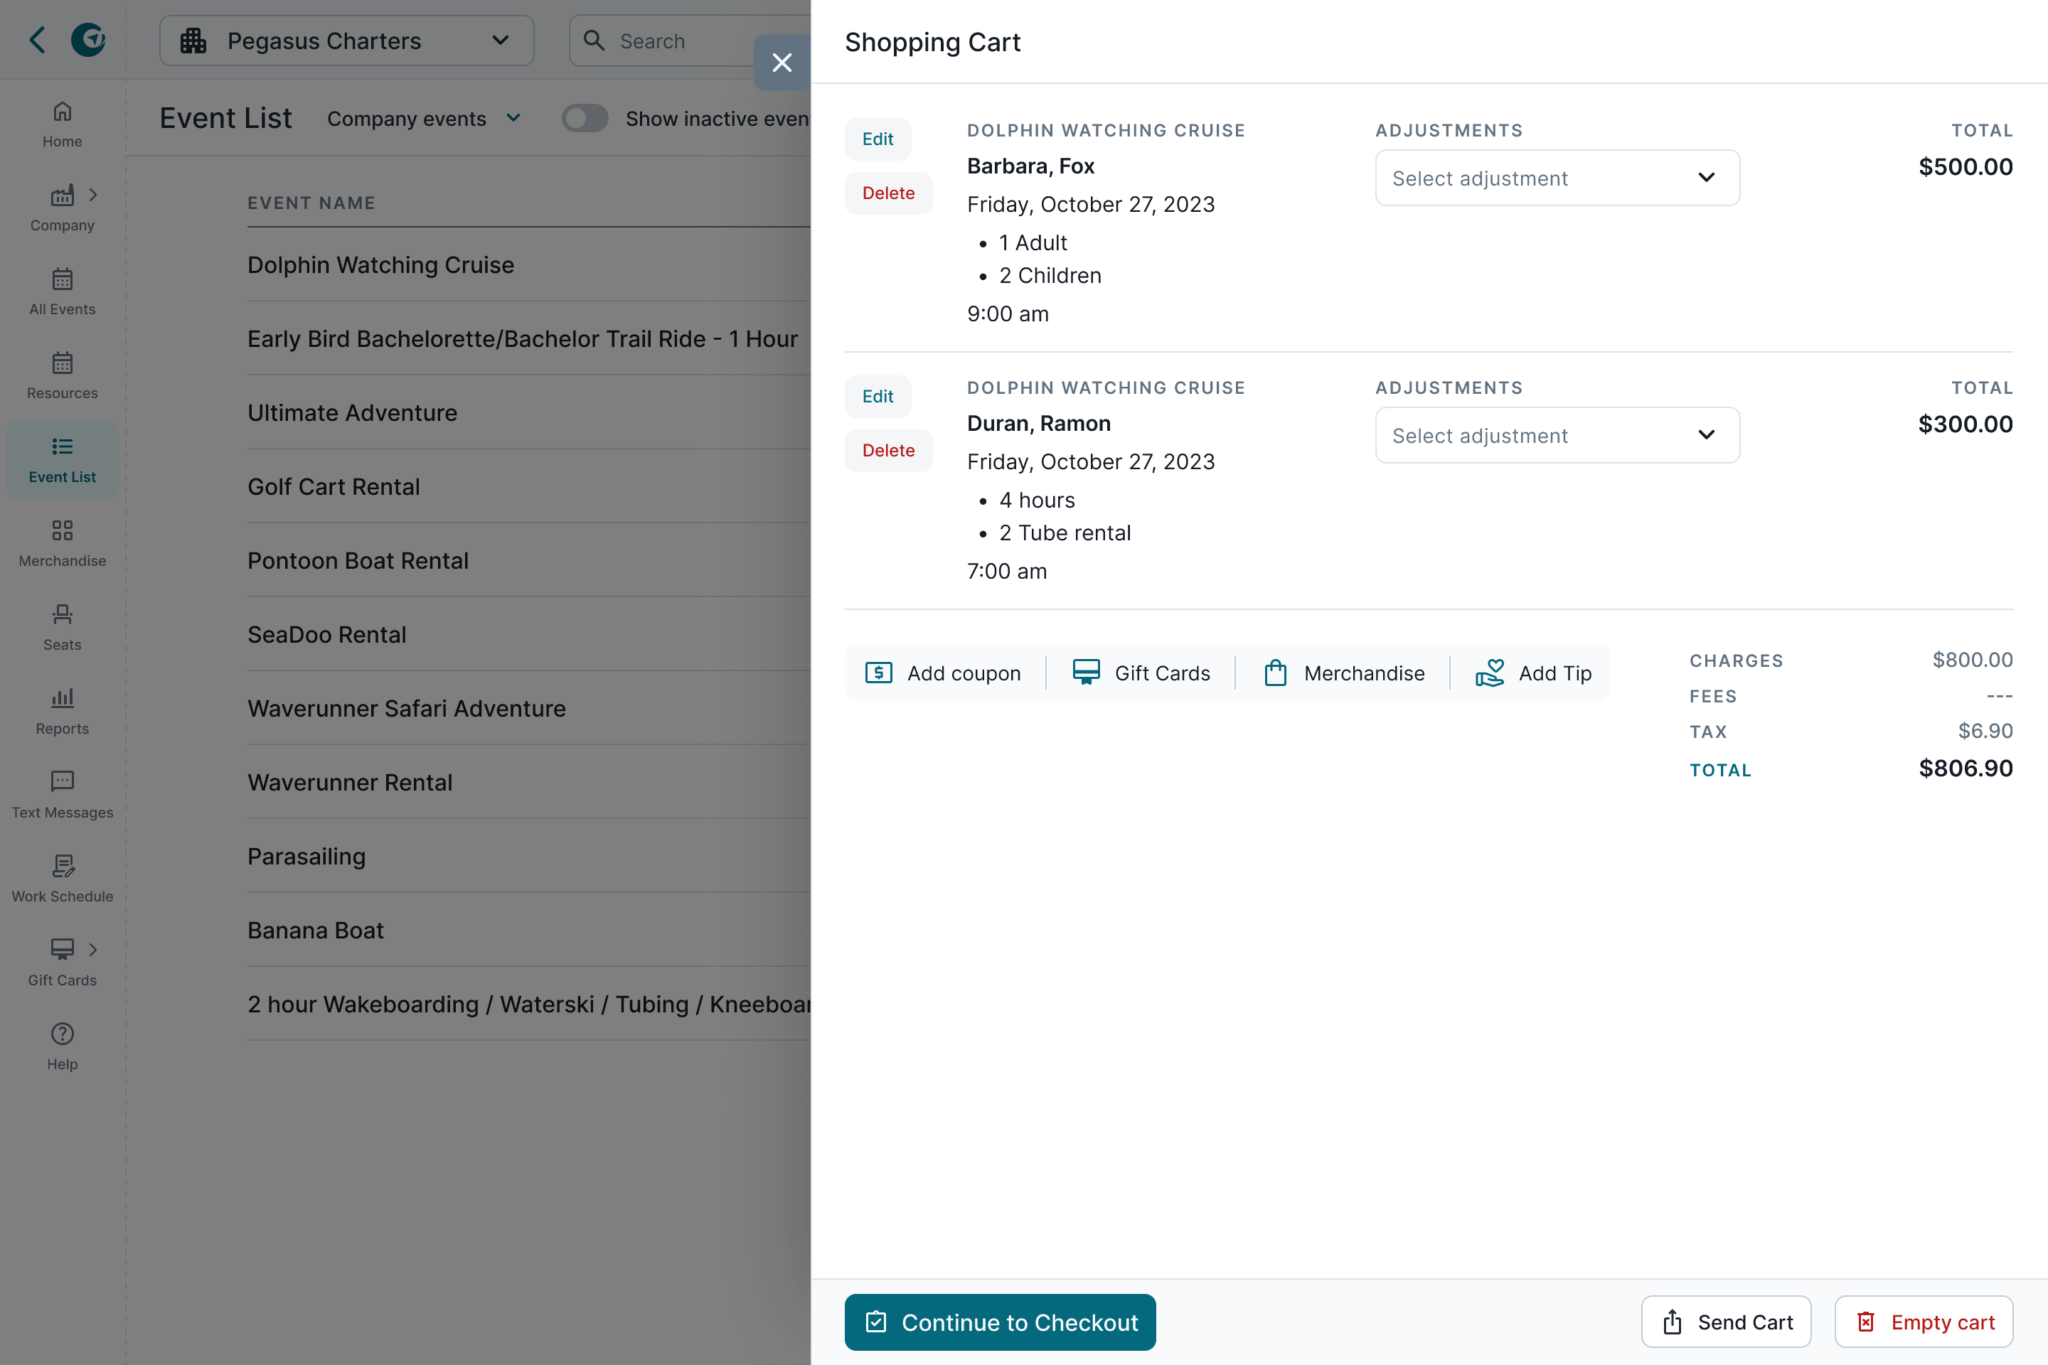
Task: Open Reports chart icon
Action: tap(62, 699)
